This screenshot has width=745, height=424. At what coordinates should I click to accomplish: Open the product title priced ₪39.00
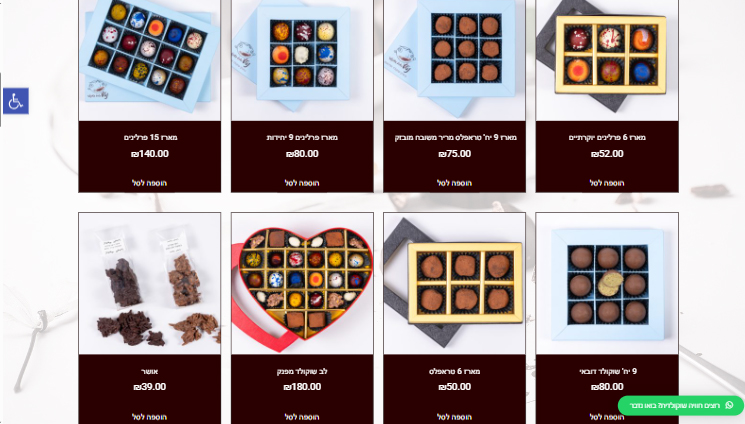click(150, 371)
